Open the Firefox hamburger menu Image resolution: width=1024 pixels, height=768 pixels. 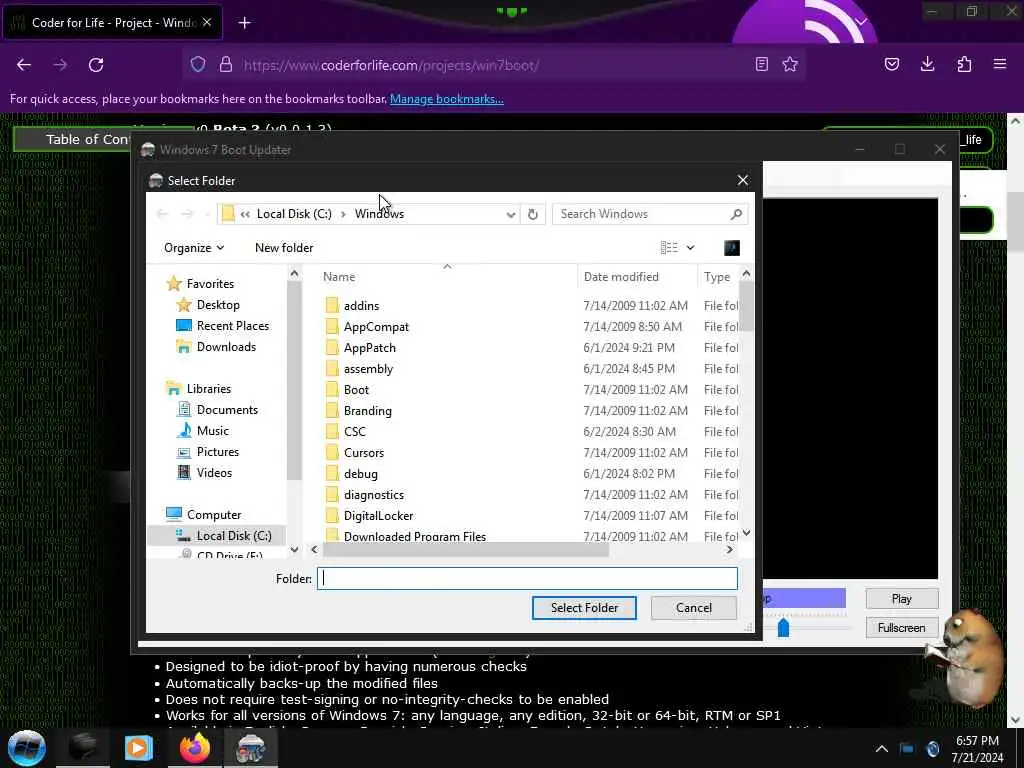(1000, 64)
